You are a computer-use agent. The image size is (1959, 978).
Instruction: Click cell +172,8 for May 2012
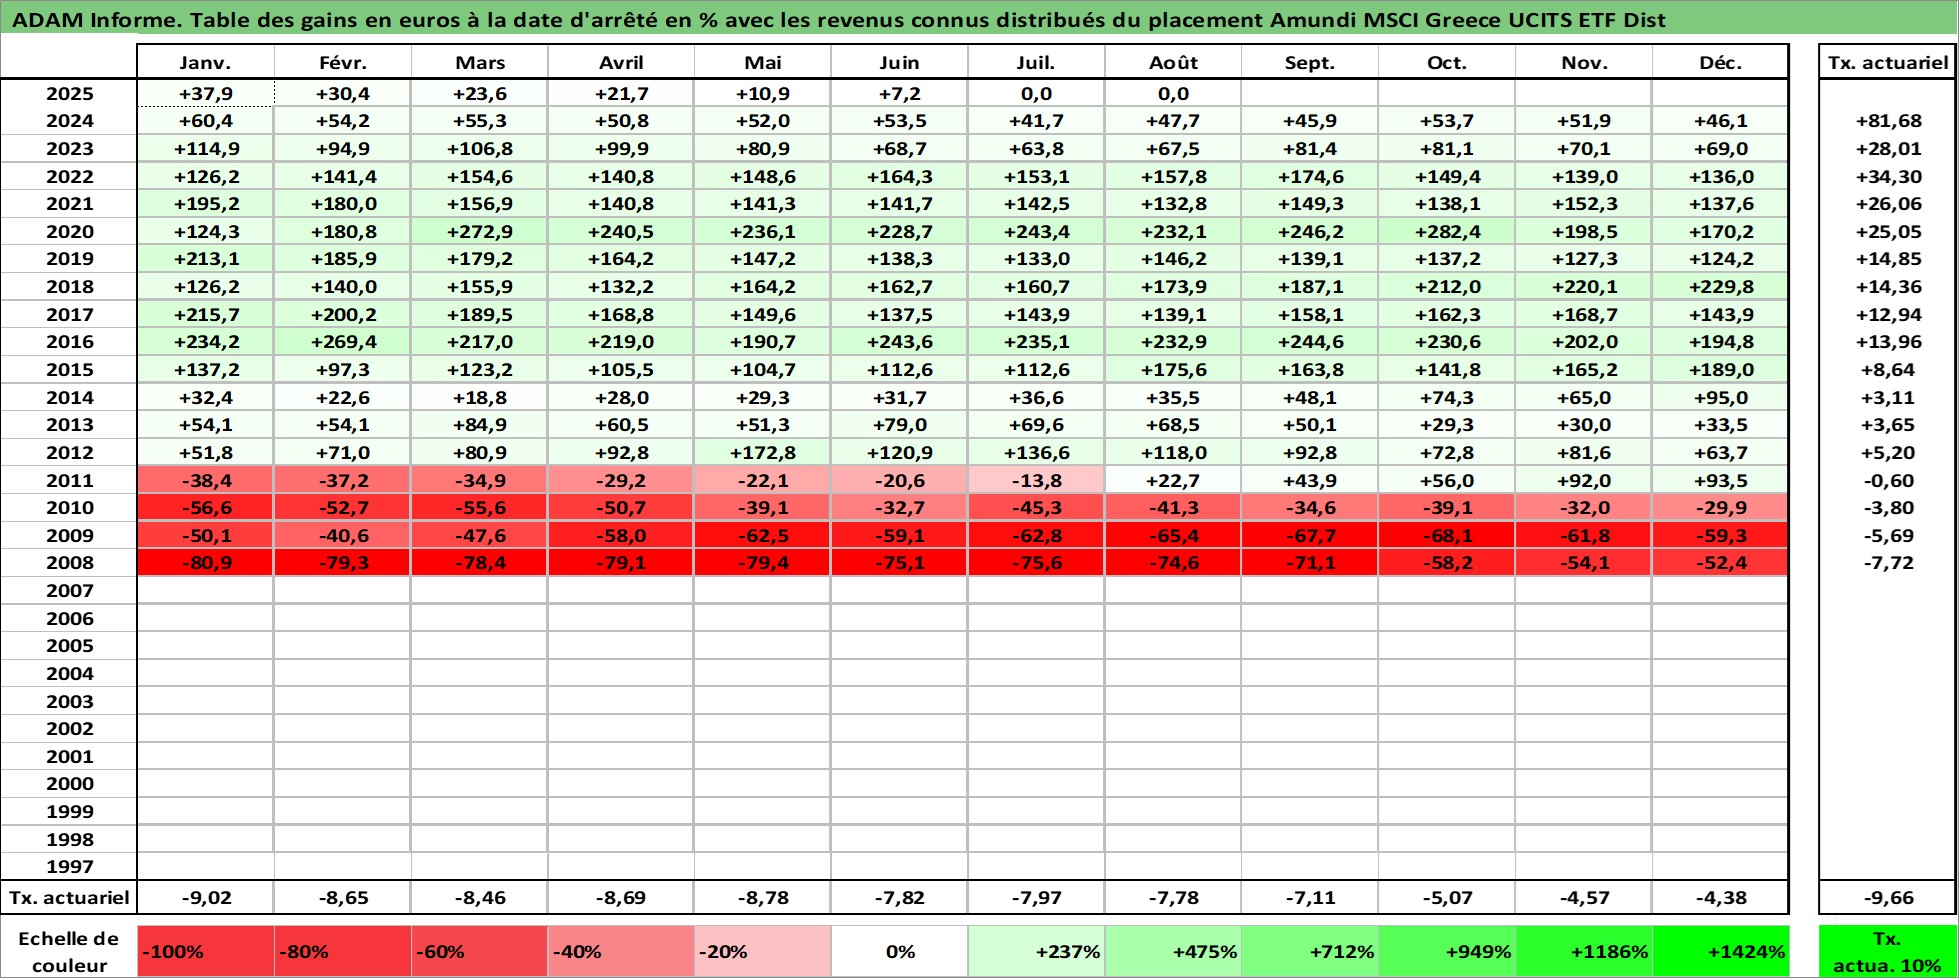point(763,452)
